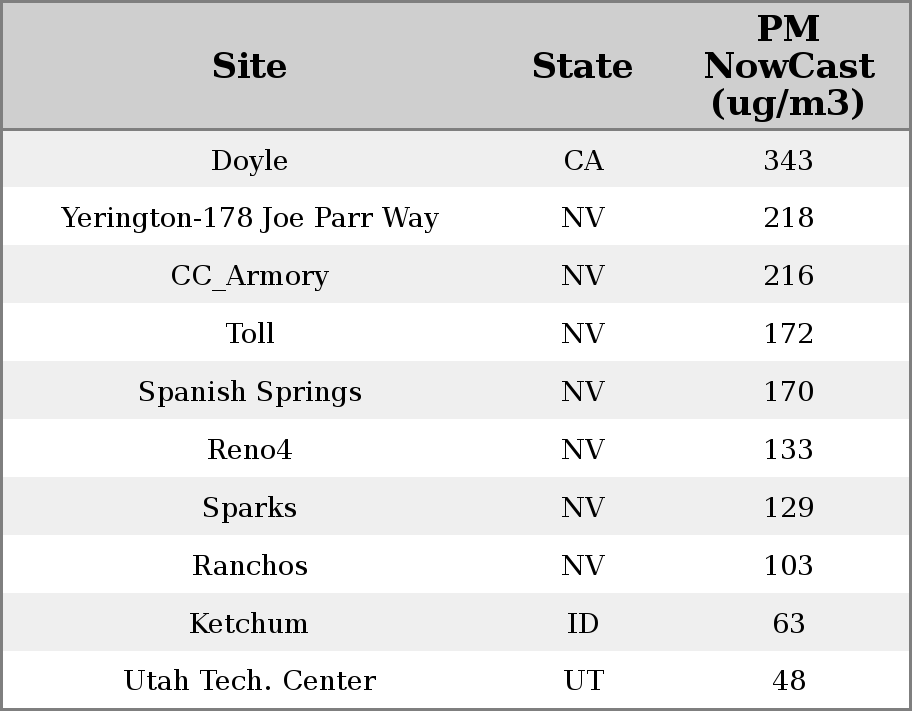Screen dimensions: 912x711
Task: Click the Site column header
Action: tap(250, 66)
